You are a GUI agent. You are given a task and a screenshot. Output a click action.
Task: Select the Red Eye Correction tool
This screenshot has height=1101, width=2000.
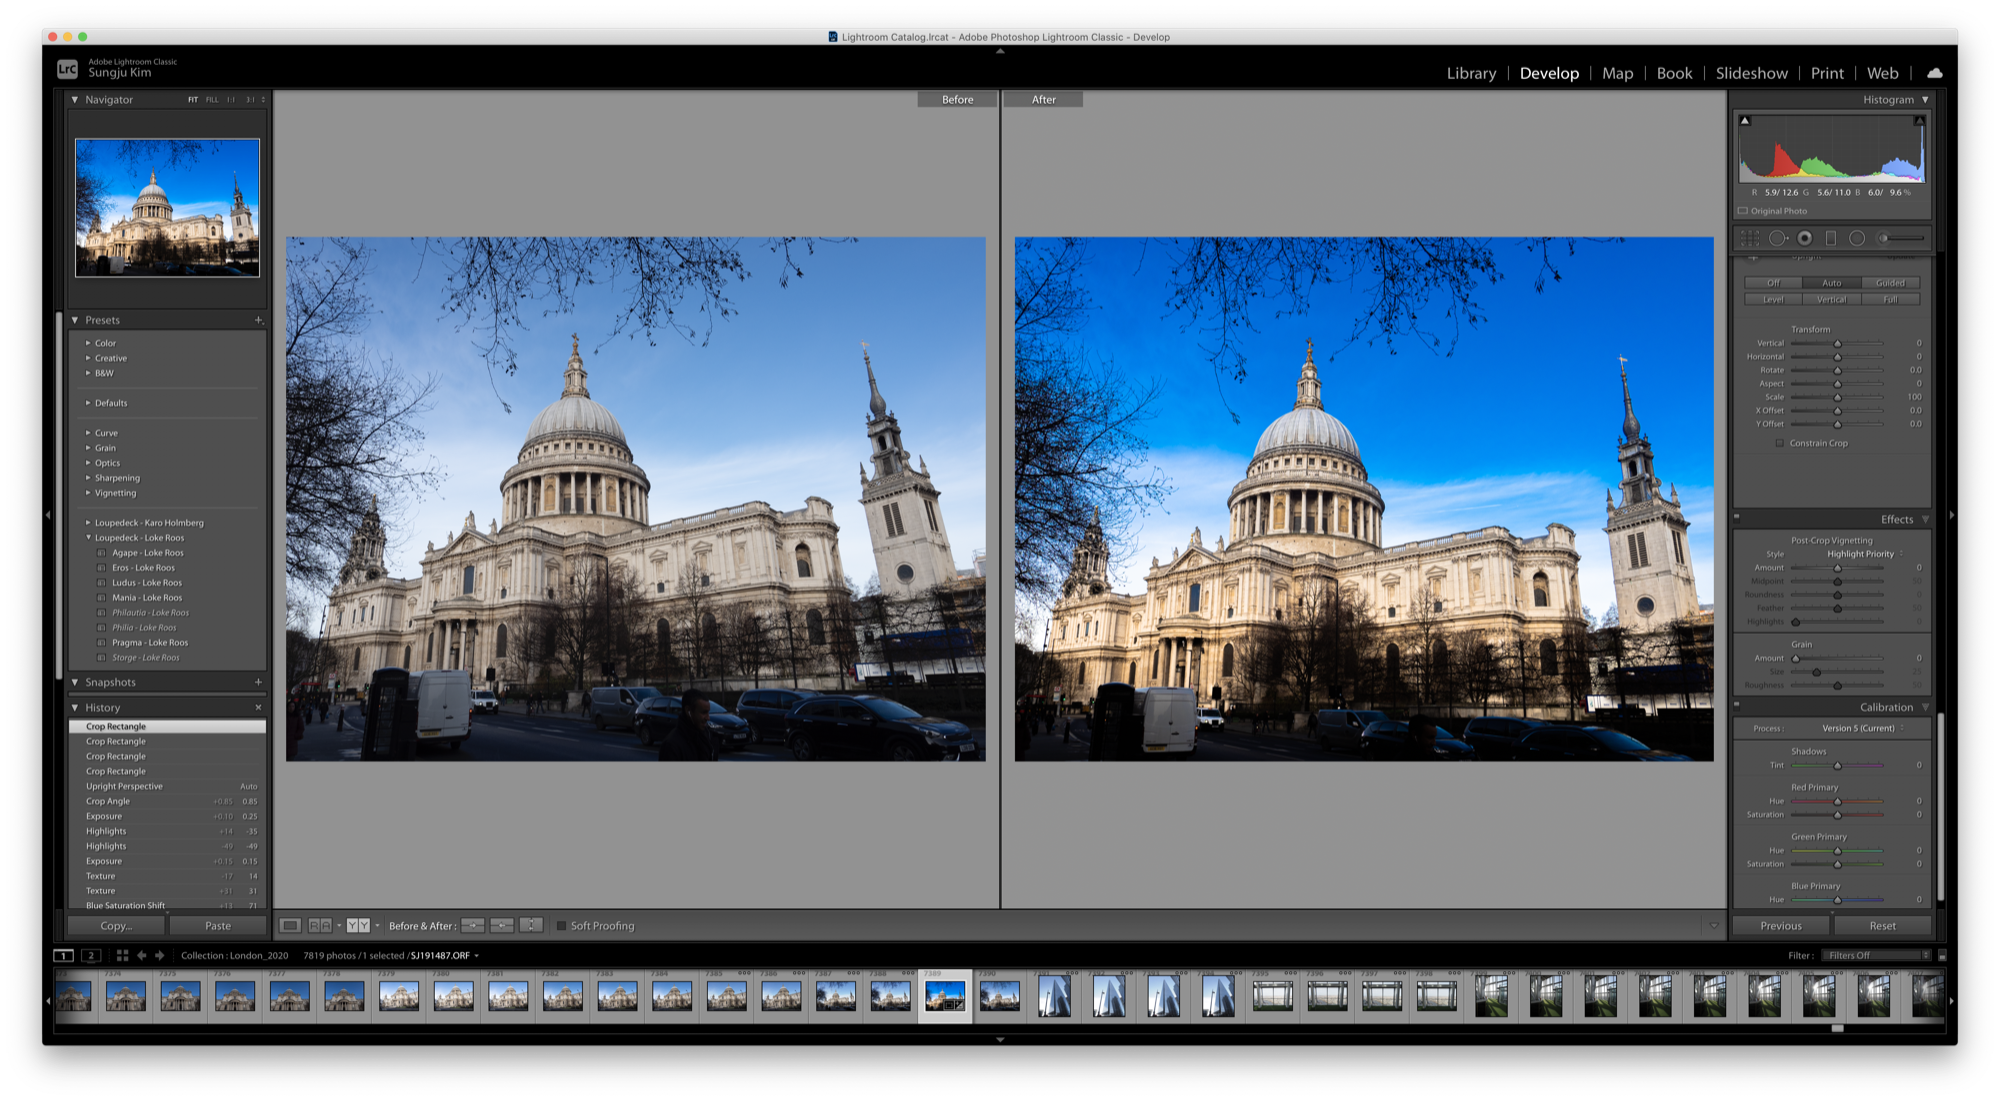1804,238
